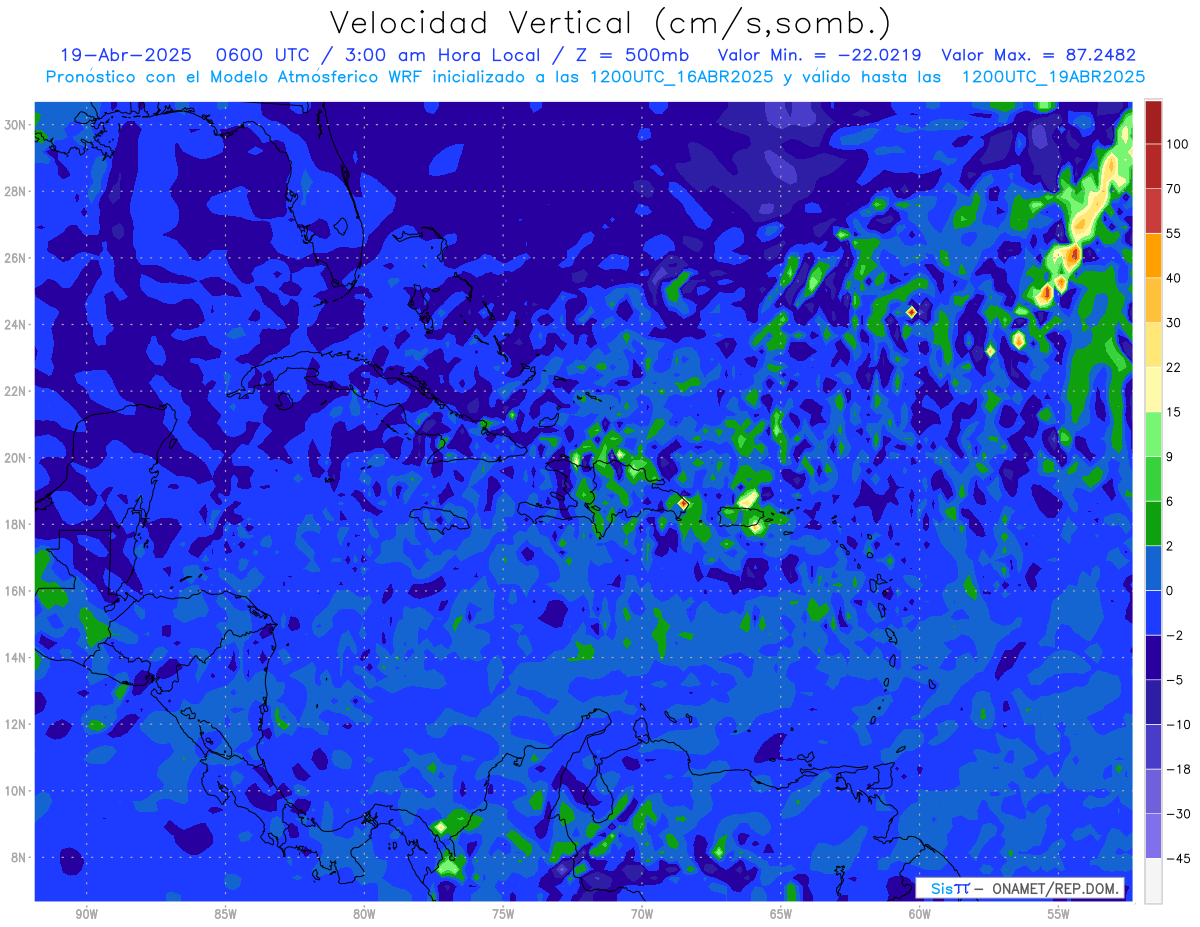Click the "8N" latitude label

coord(19,858)
